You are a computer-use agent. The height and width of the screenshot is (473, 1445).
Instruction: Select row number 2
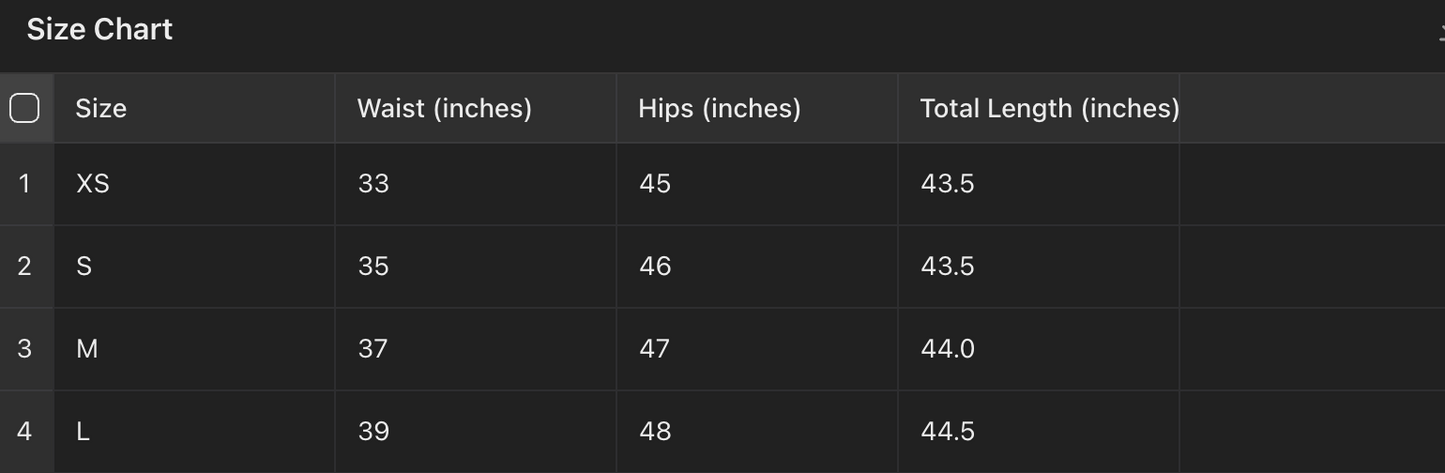(25, 266)
